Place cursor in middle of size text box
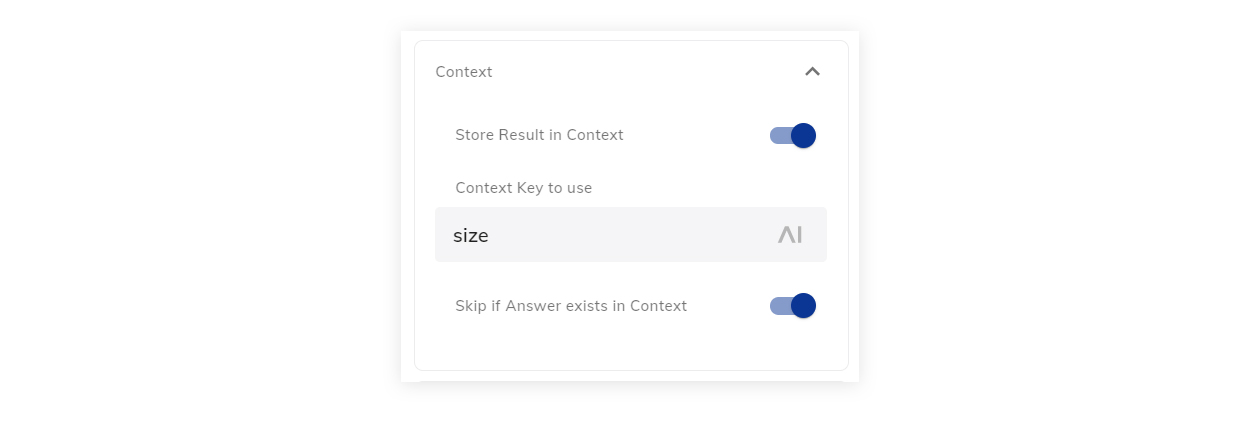This screenshot has height=421, width=1260. click(x=631, y=235)
